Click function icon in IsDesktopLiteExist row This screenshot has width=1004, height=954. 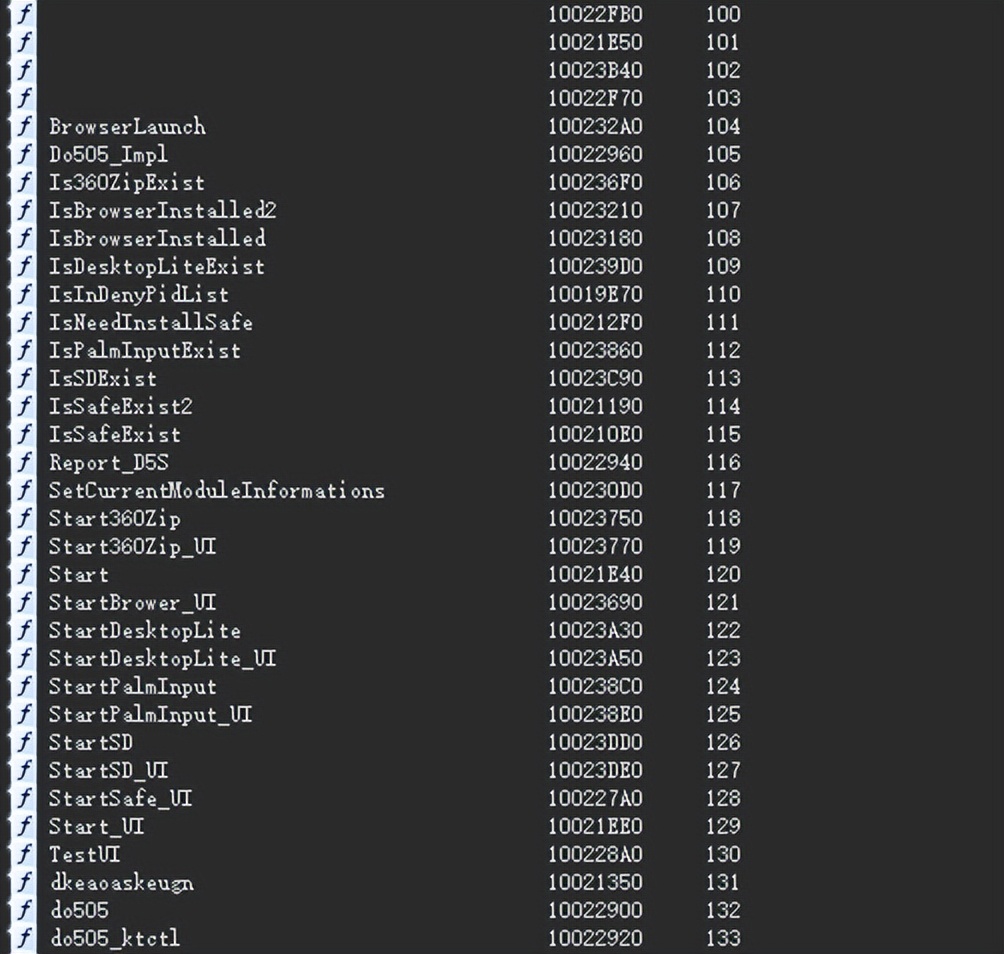(x=24, y=266)
